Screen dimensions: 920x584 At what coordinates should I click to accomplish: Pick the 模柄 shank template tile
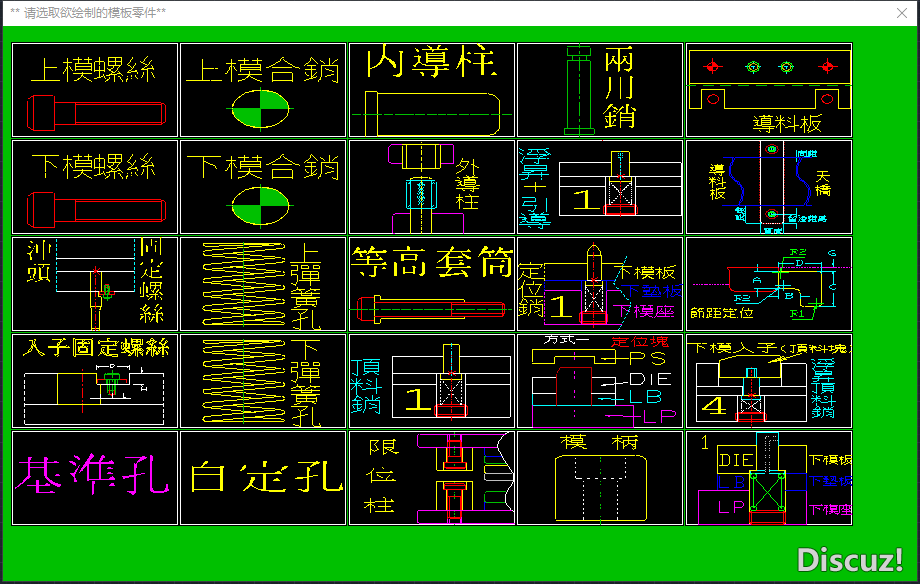[600, 478]
